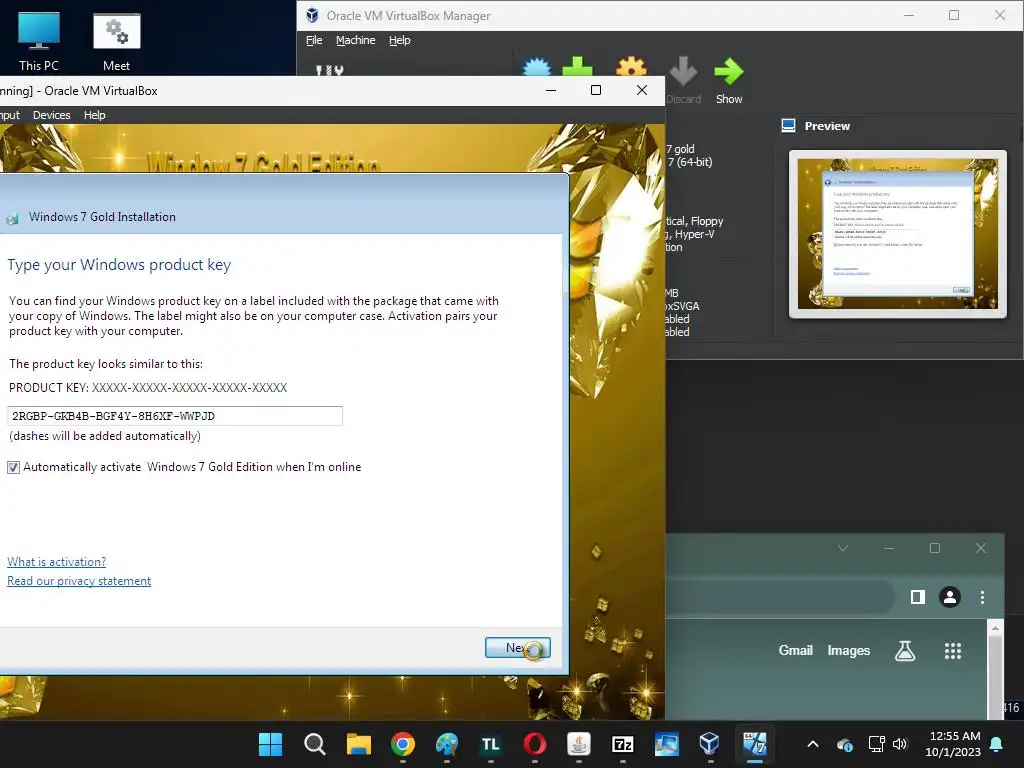Open File Explorer from the taskbar

click(359, 744)
